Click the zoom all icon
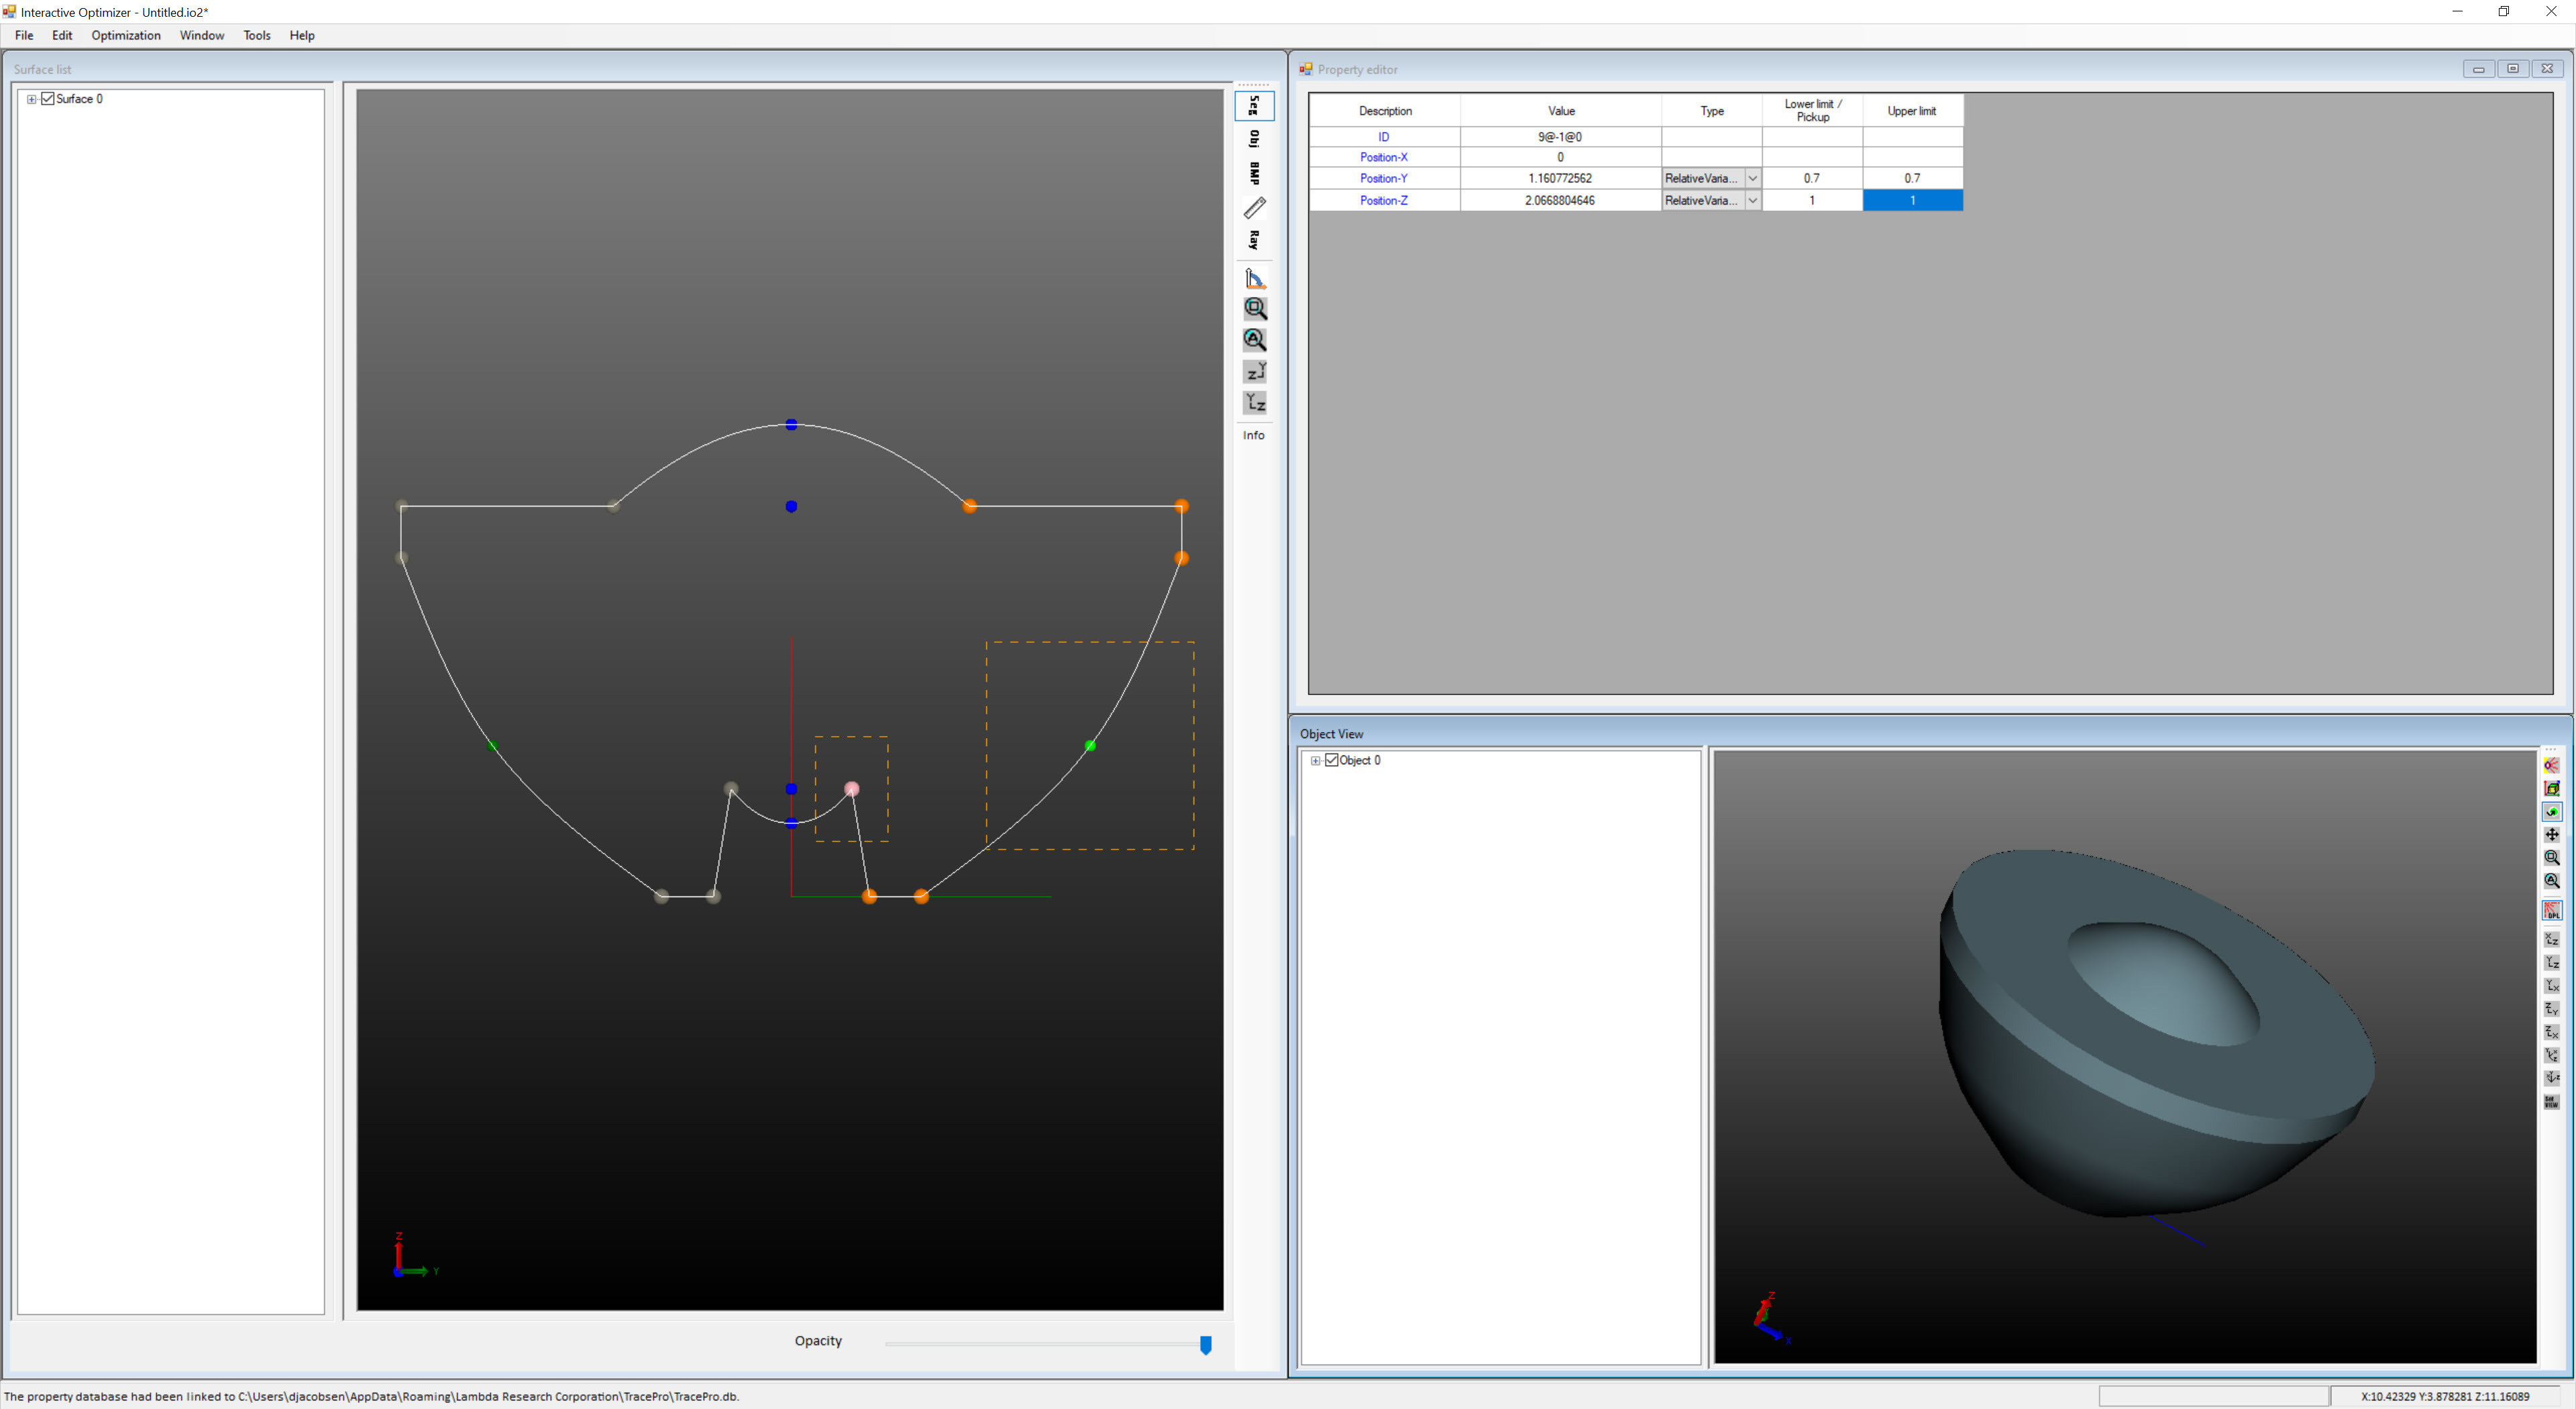Screen dimensions: 2576x1409 (x=1256, y=340)
